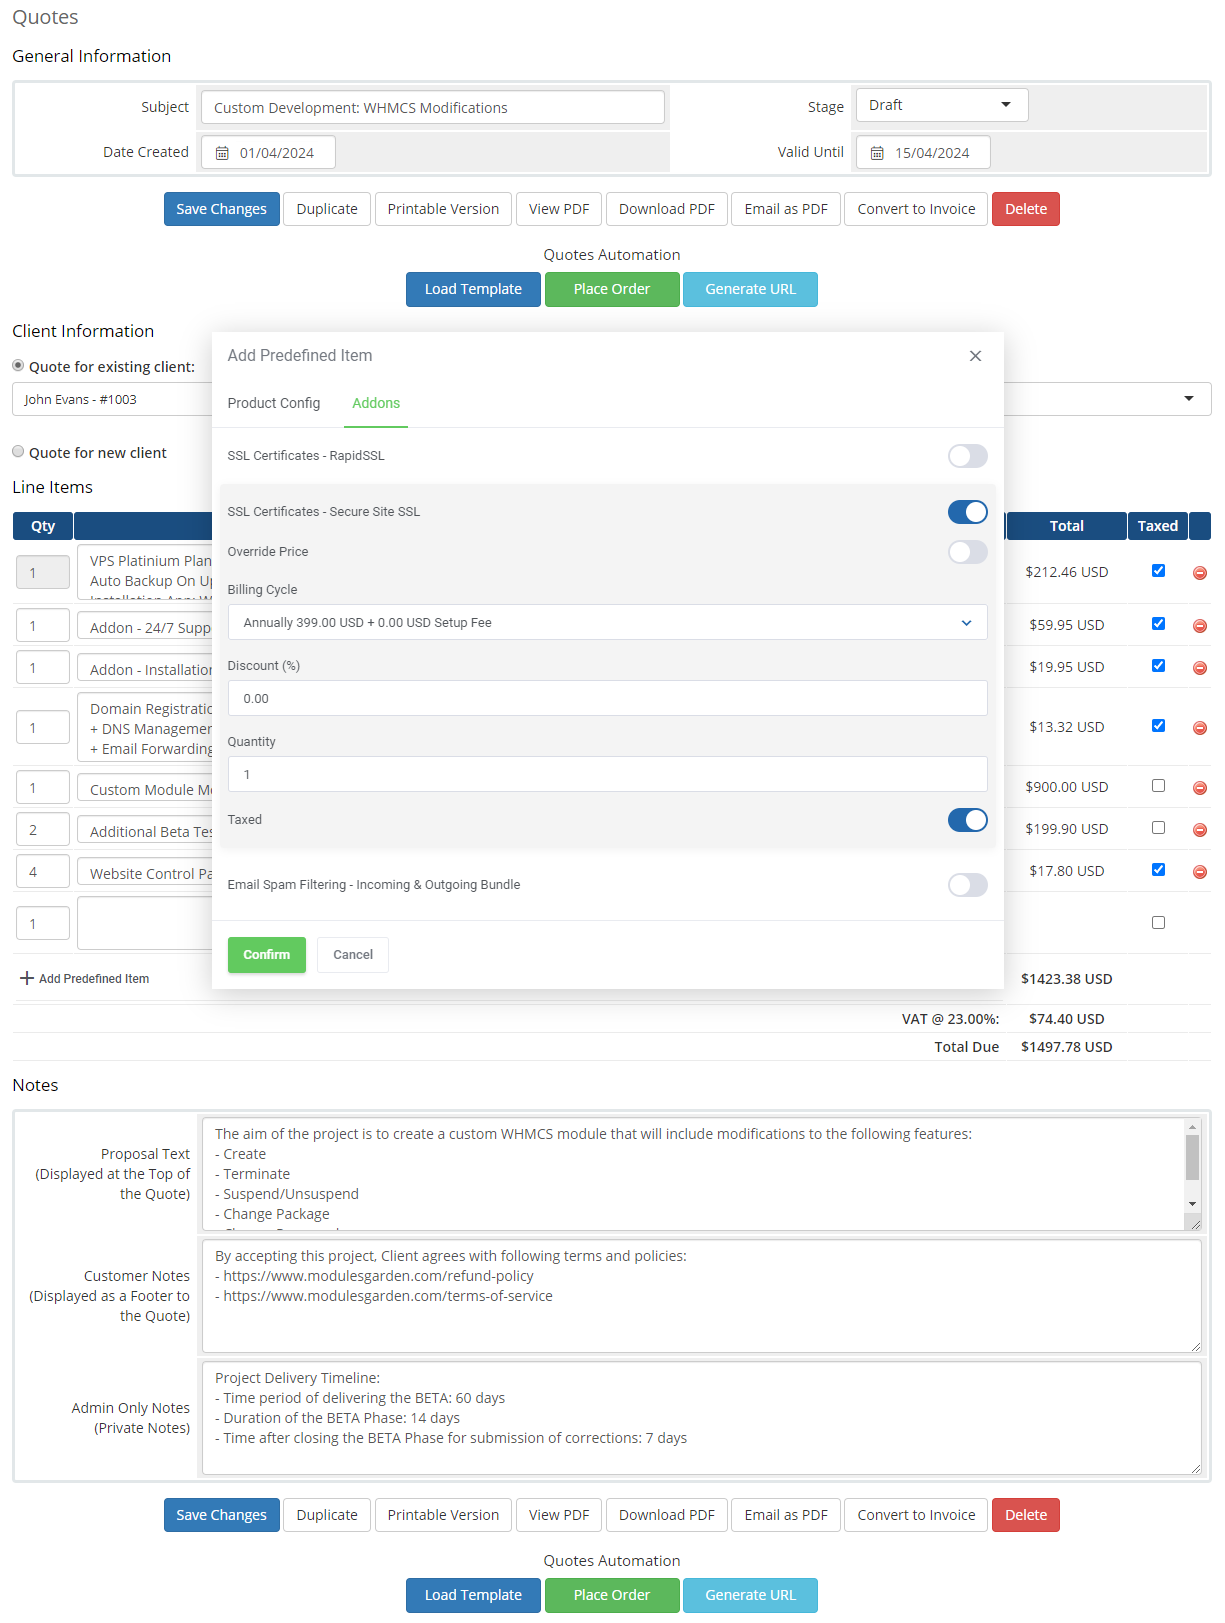1225x1623 pixels.
Task: Remove the $199.90 USD line item
Action: pos(1200,830)
